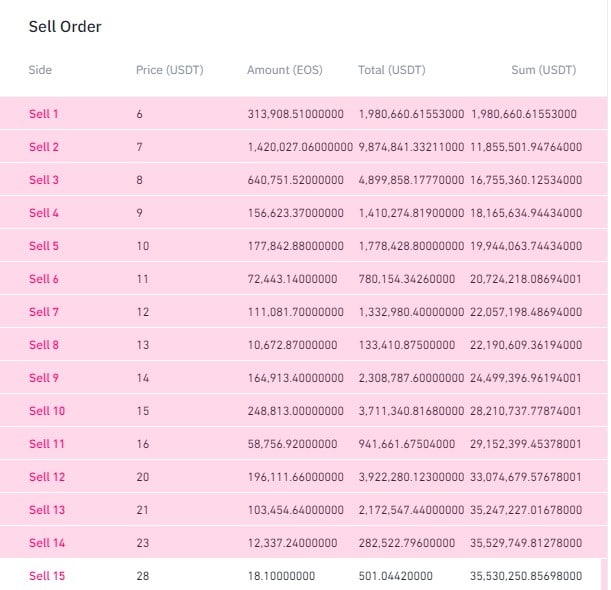This screenshot has height=590, width=611.
Task: Click the Sell 3 row label
Action: click(x=44, y=180)
